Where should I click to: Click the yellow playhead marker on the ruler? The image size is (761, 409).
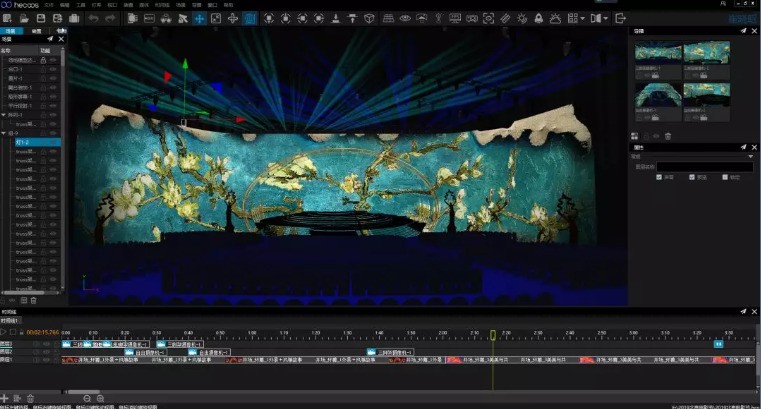493,335
